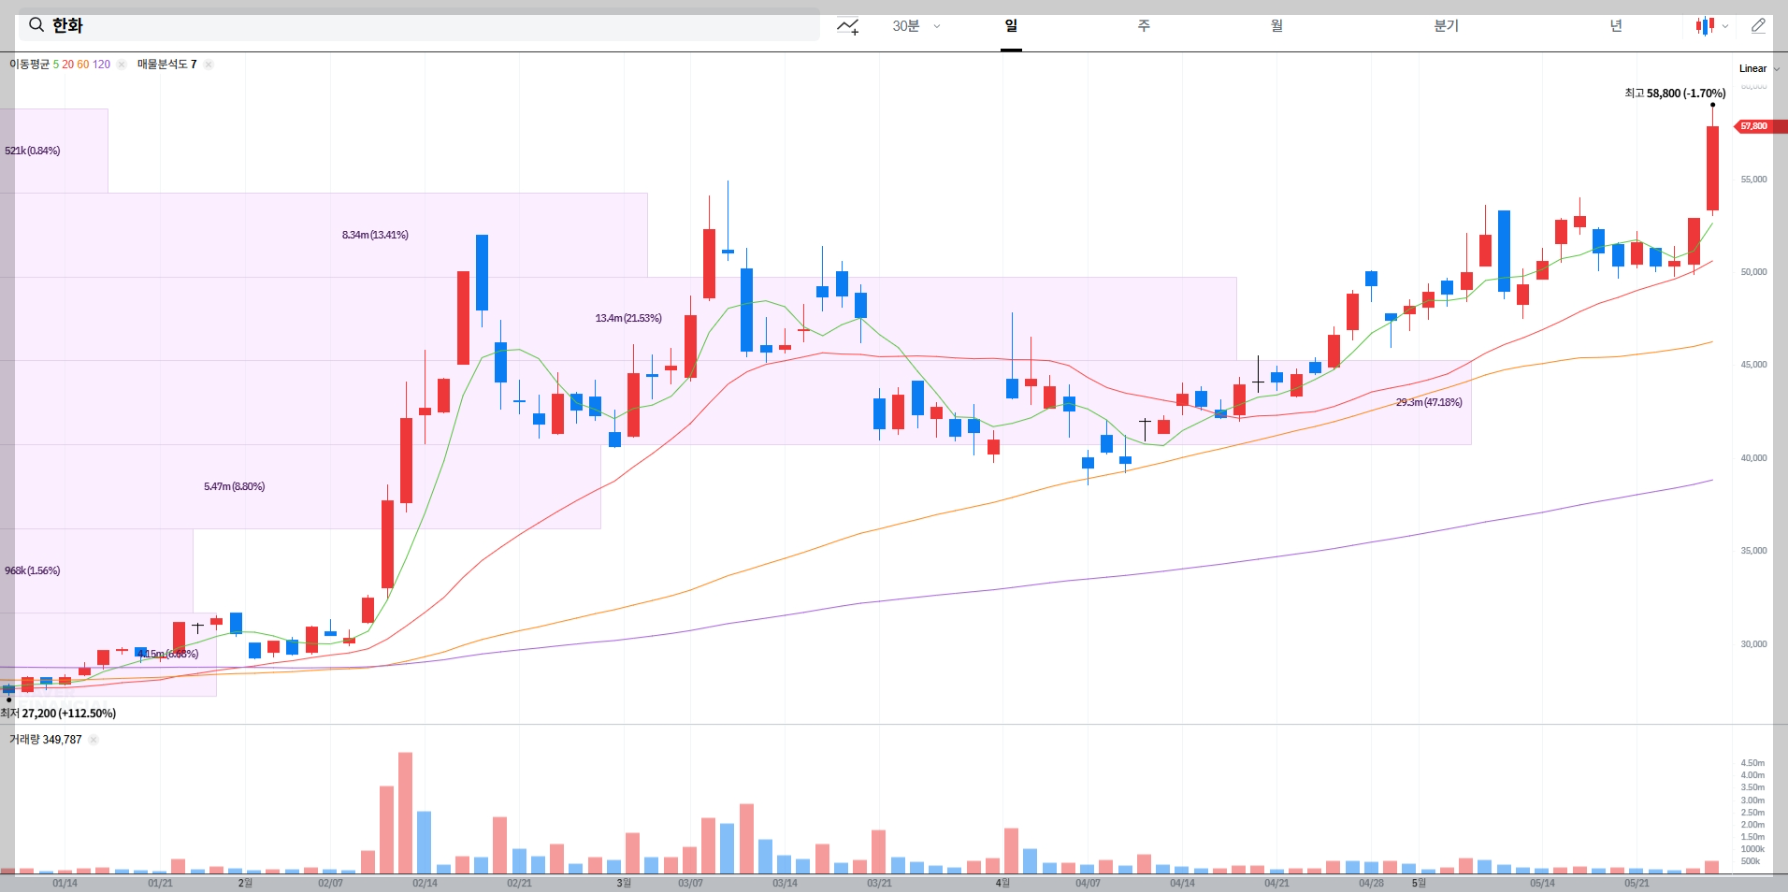Click the 521k (0.84%) volume profile label

coord(32,151)
